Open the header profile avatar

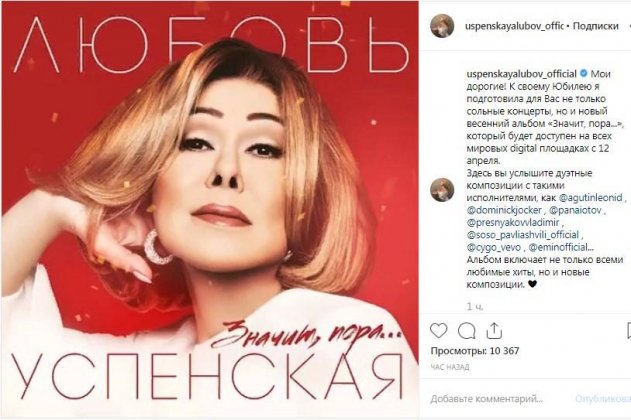pos(442,26)
